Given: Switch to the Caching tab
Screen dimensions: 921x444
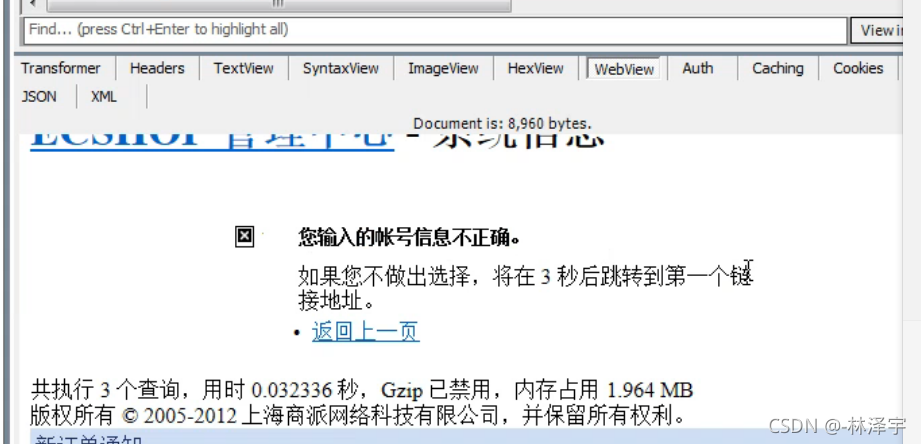Looking at the screenshot, I should (x=778, y=69).
